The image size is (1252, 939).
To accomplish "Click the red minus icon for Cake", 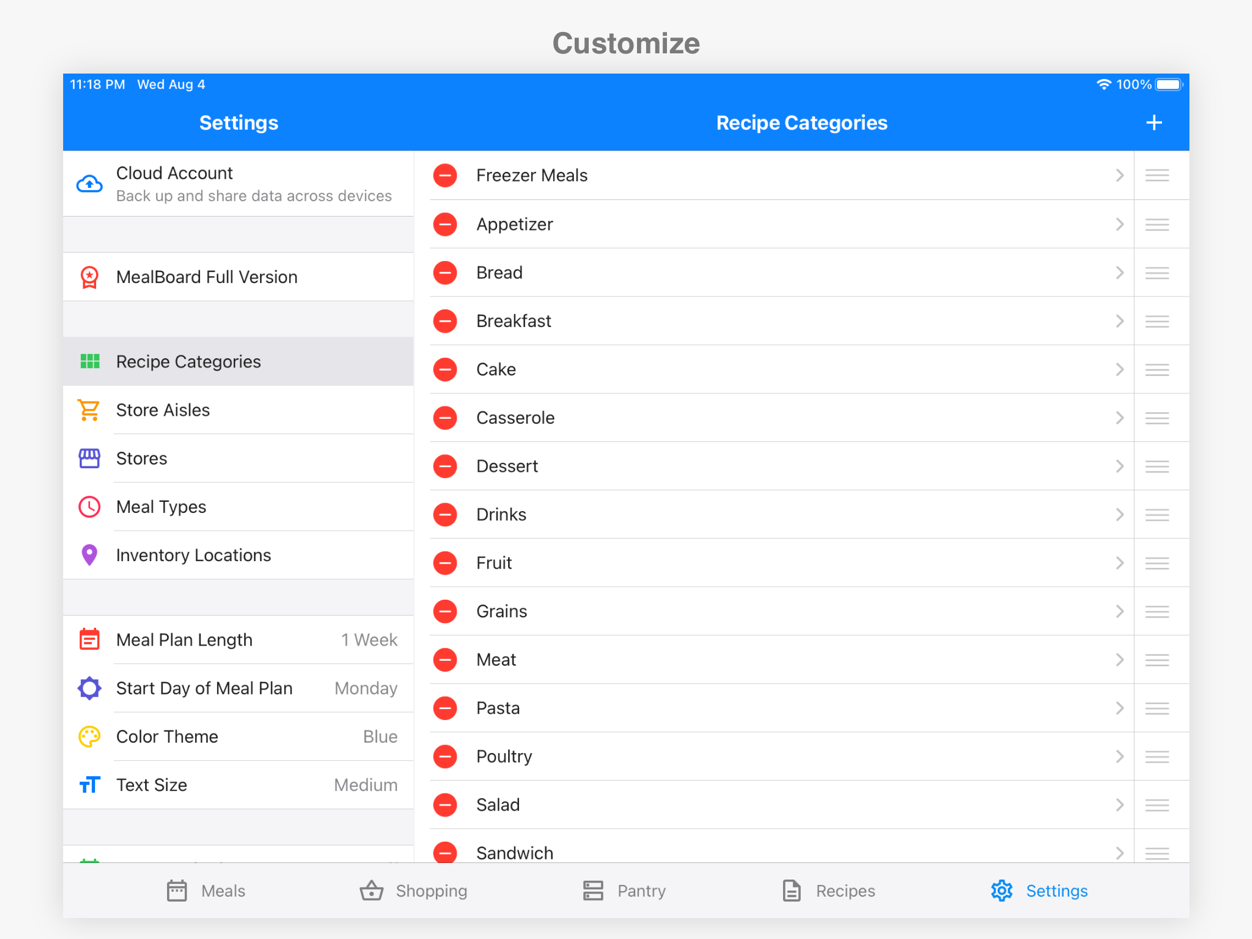I will 445,370.
